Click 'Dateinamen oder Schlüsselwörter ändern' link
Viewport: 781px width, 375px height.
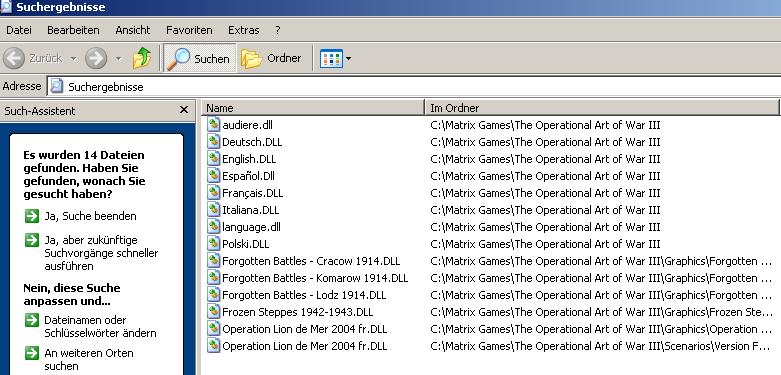point(100,326)
